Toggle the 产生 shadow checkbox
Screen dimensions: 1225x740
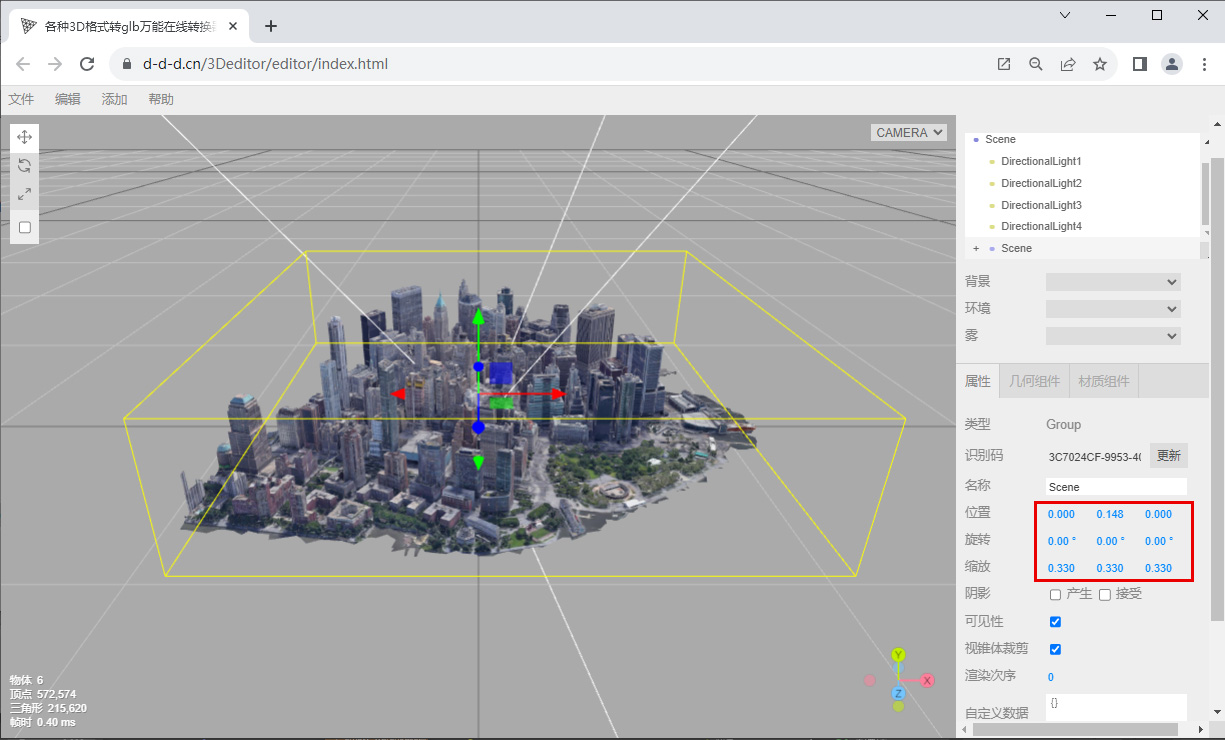1055,595
